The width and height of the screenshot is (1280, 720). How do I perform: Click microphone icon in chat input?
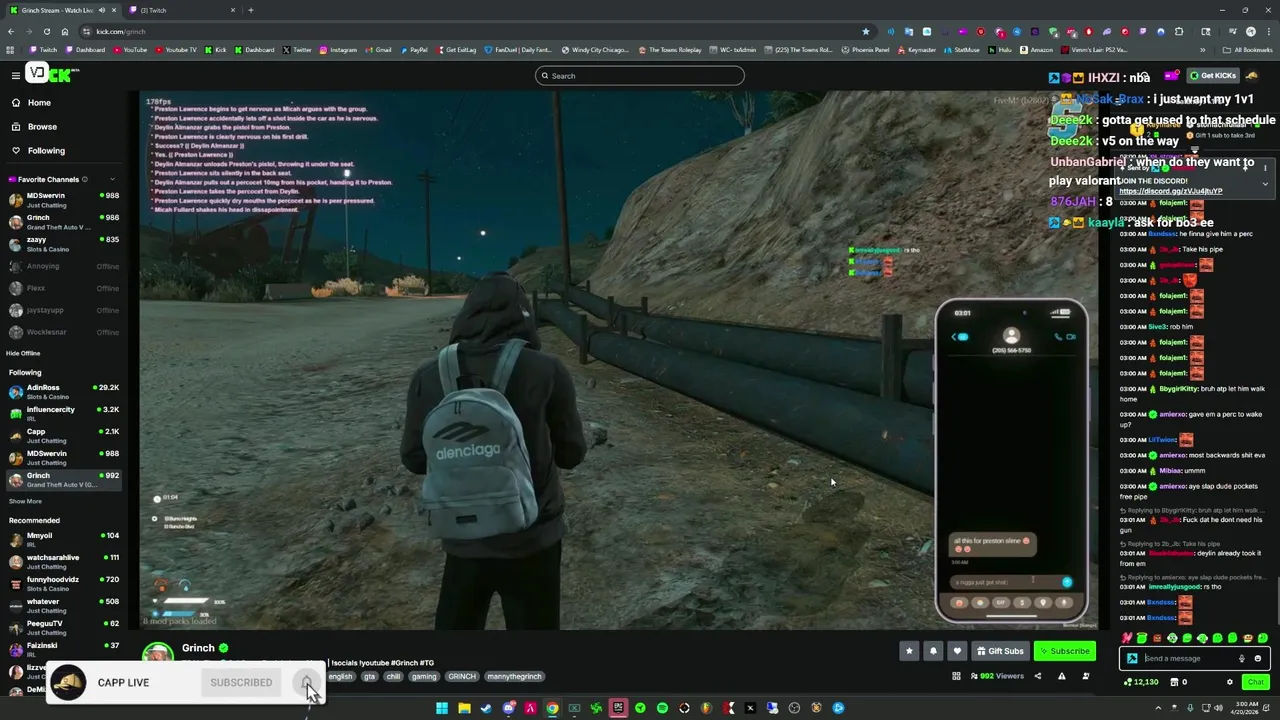pos(1242,658)
